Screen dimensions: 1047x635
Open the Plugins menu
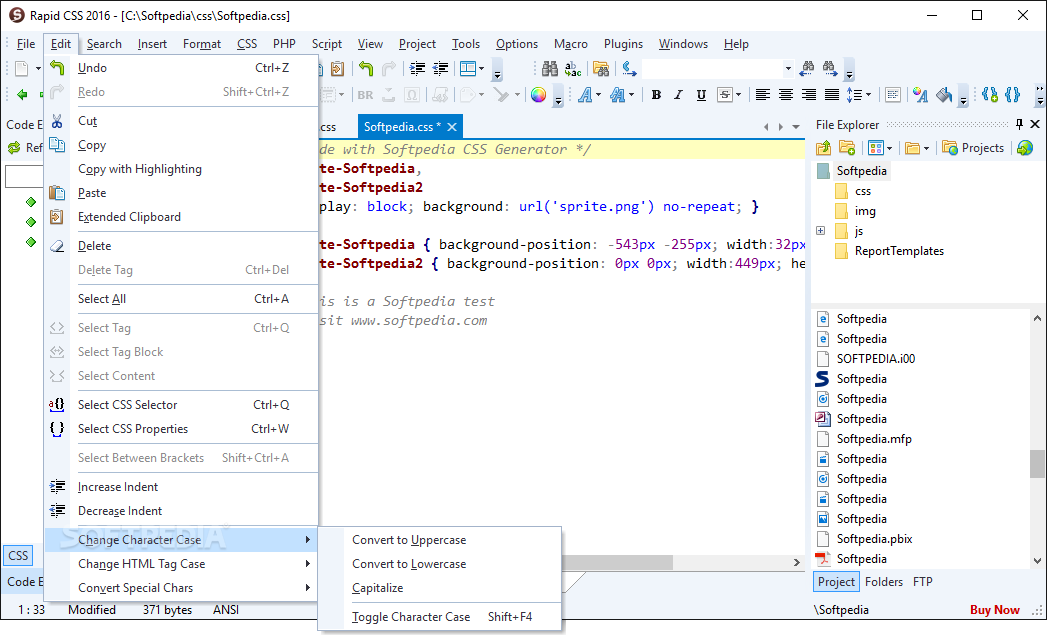[x=623, y=44]
